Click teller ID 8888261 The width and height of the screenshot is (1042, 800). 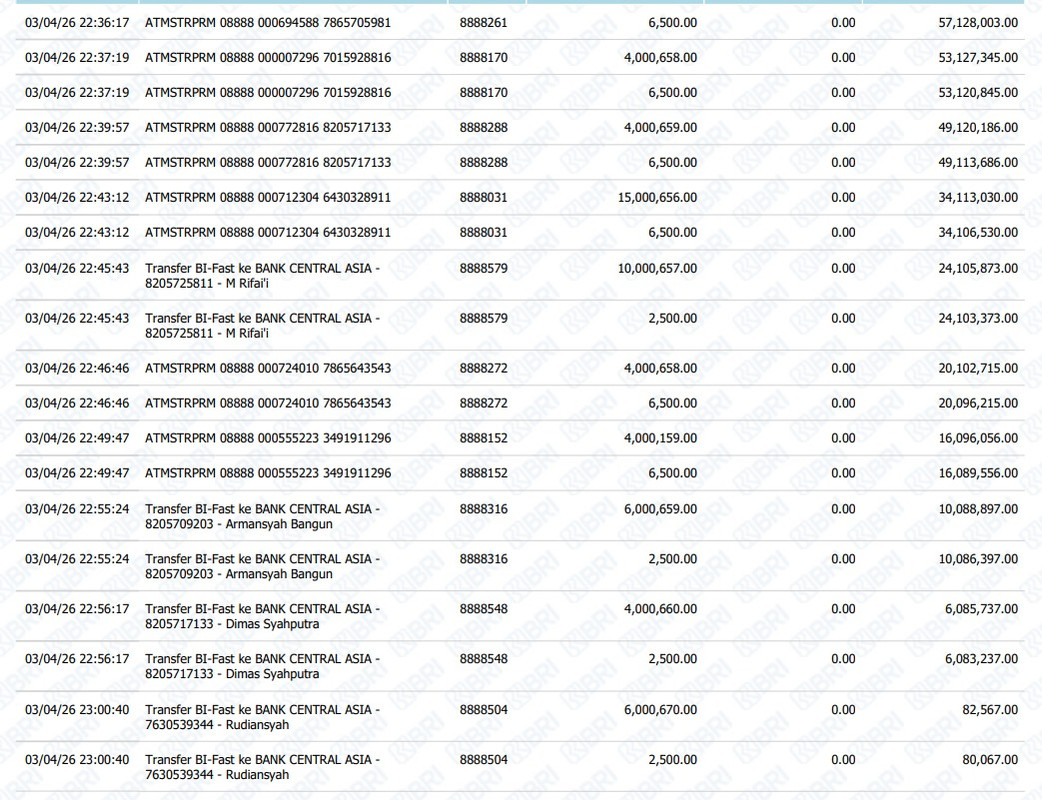pos(483,23)
